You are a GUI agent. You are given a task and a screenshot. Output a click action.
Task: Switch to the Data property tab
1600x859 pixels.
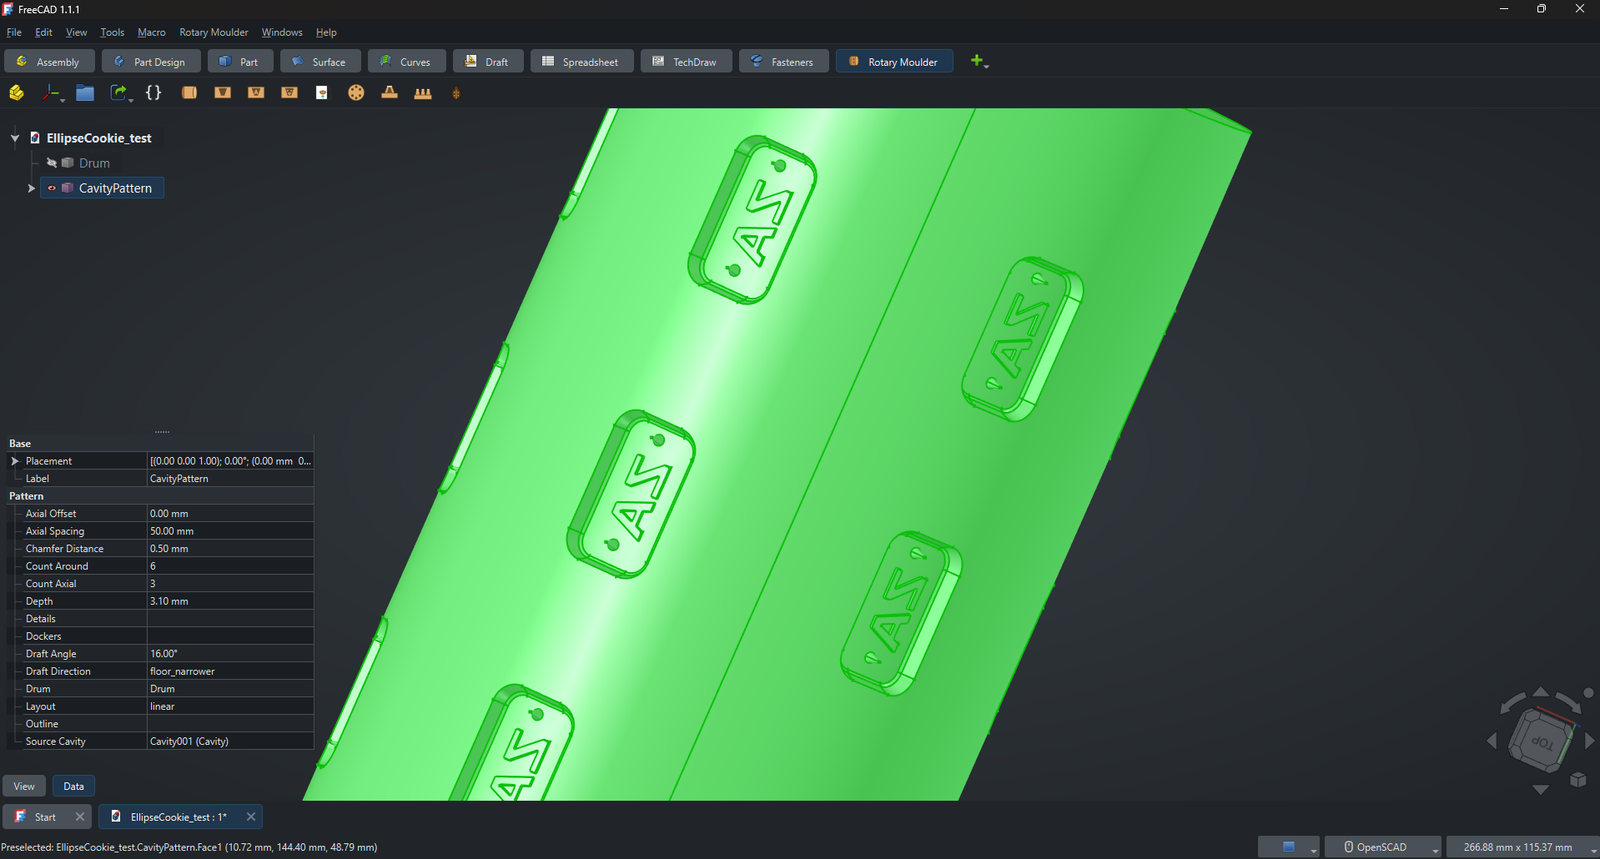(x=74, y=786)
